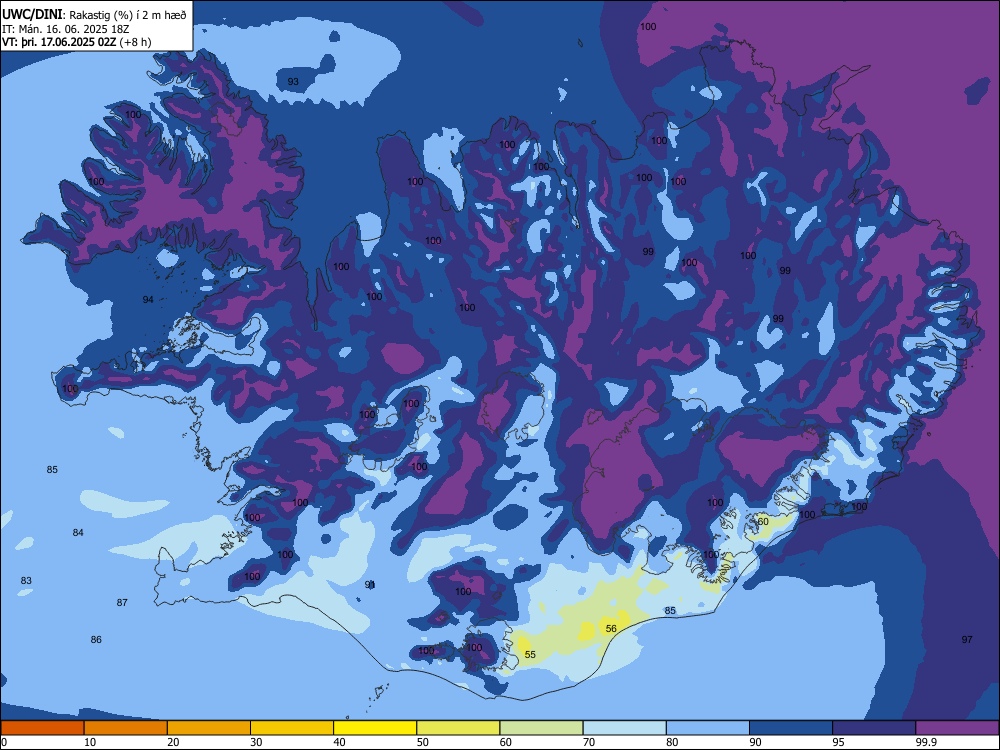Click the "40" label on the legend scale
1000x750 pixels.
point(339,742)
